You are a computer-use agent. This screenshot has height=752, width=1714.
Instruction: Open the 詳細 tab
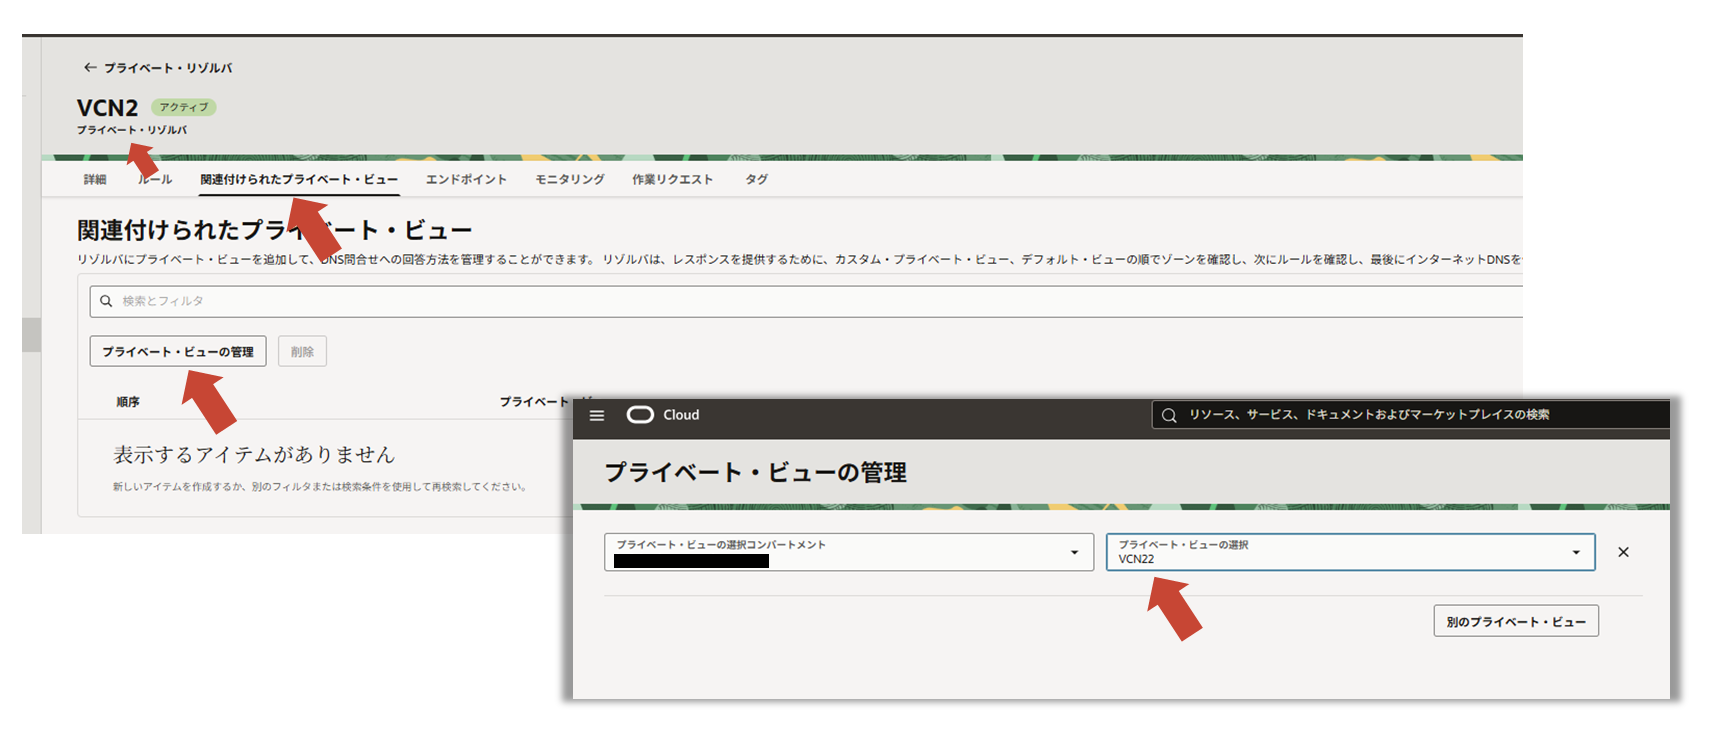click(x=95, y=180)
